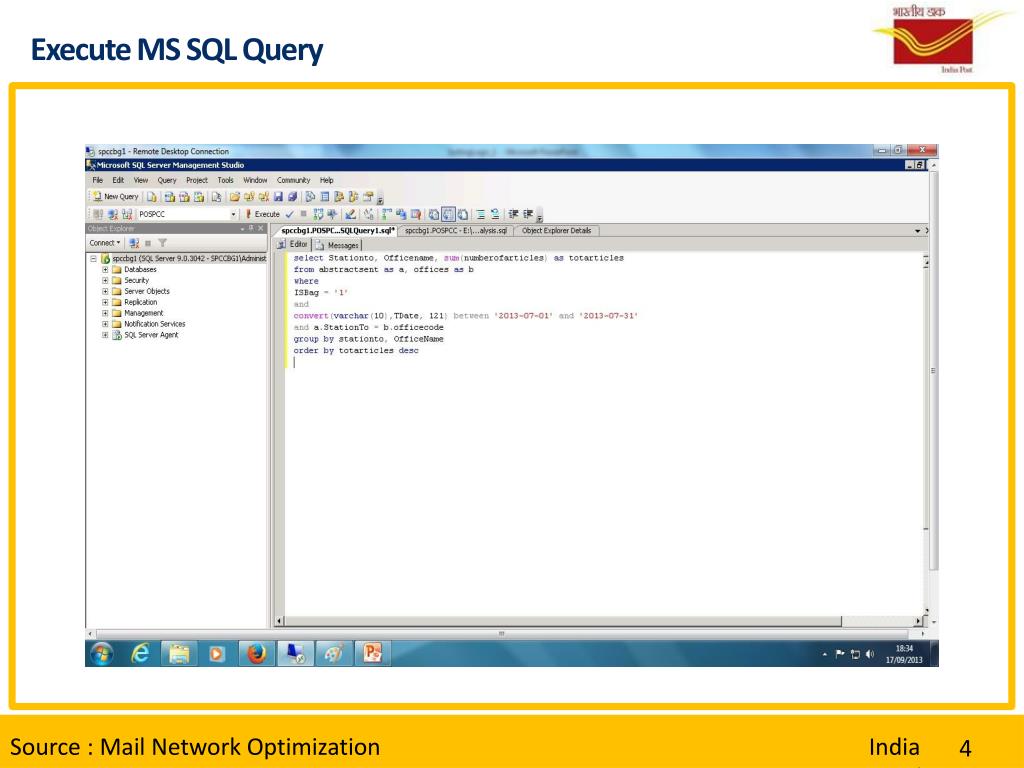Click the Open File folder icon

(x=234, y=197)
